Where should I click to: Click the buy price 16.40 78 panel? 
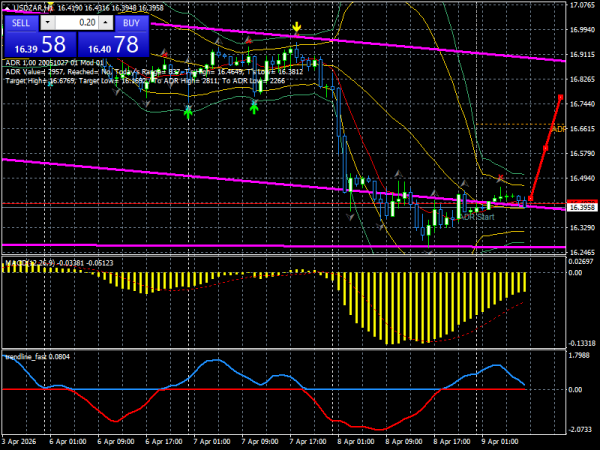click(113, 45)
